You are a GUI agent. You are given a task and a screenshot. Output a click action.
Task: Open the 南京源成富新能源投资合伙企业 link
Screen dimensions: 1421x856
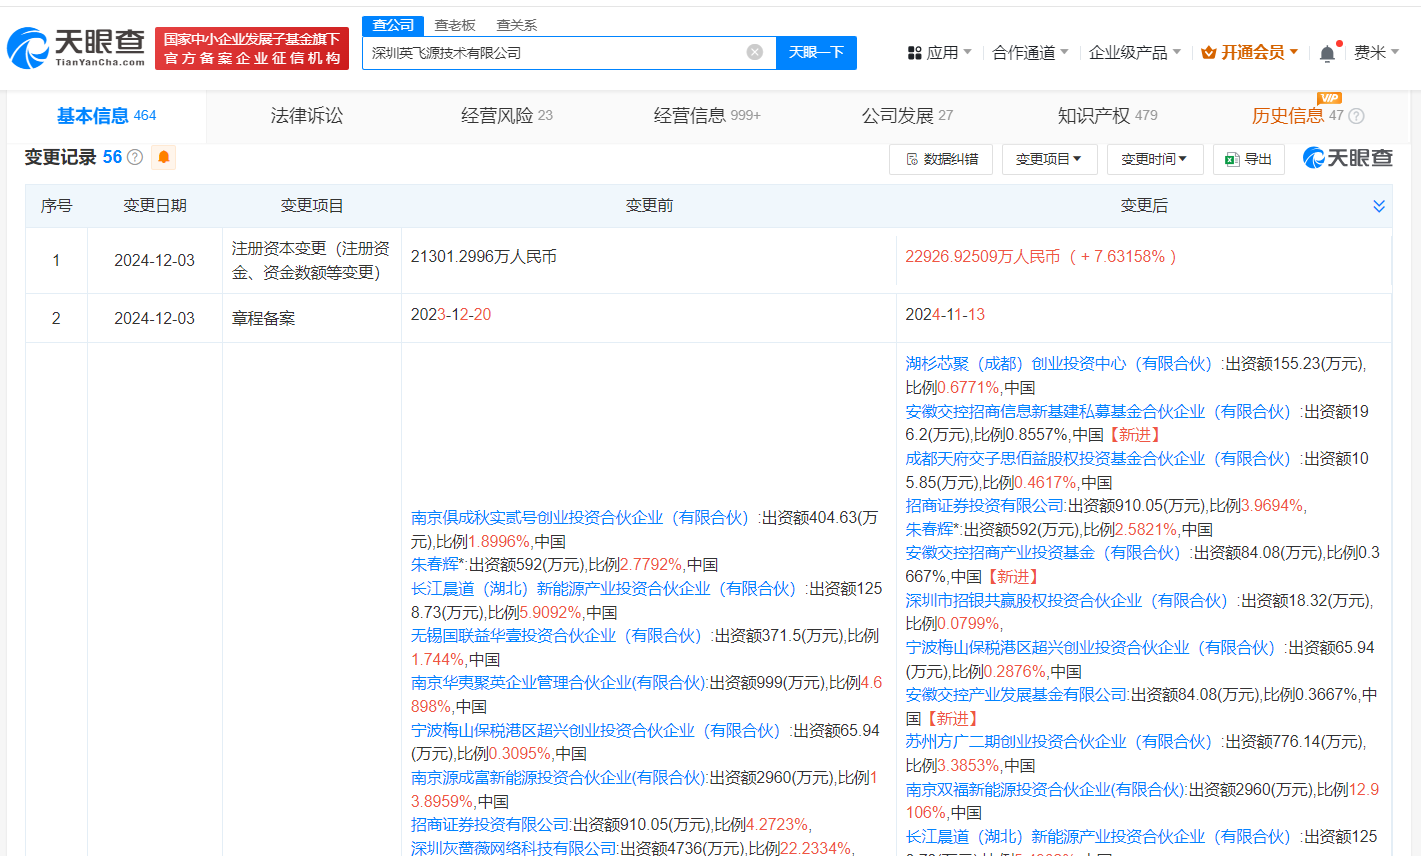coord(558,778)
